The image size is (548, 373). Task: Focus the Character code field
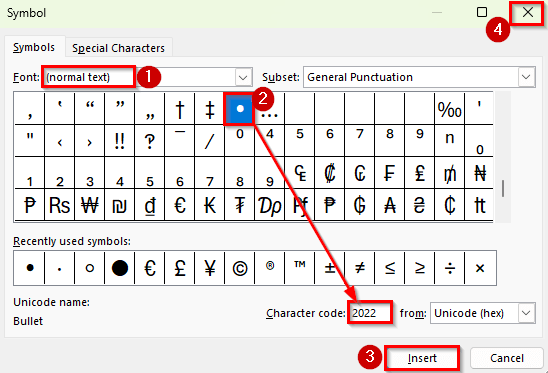click(370, 313)
